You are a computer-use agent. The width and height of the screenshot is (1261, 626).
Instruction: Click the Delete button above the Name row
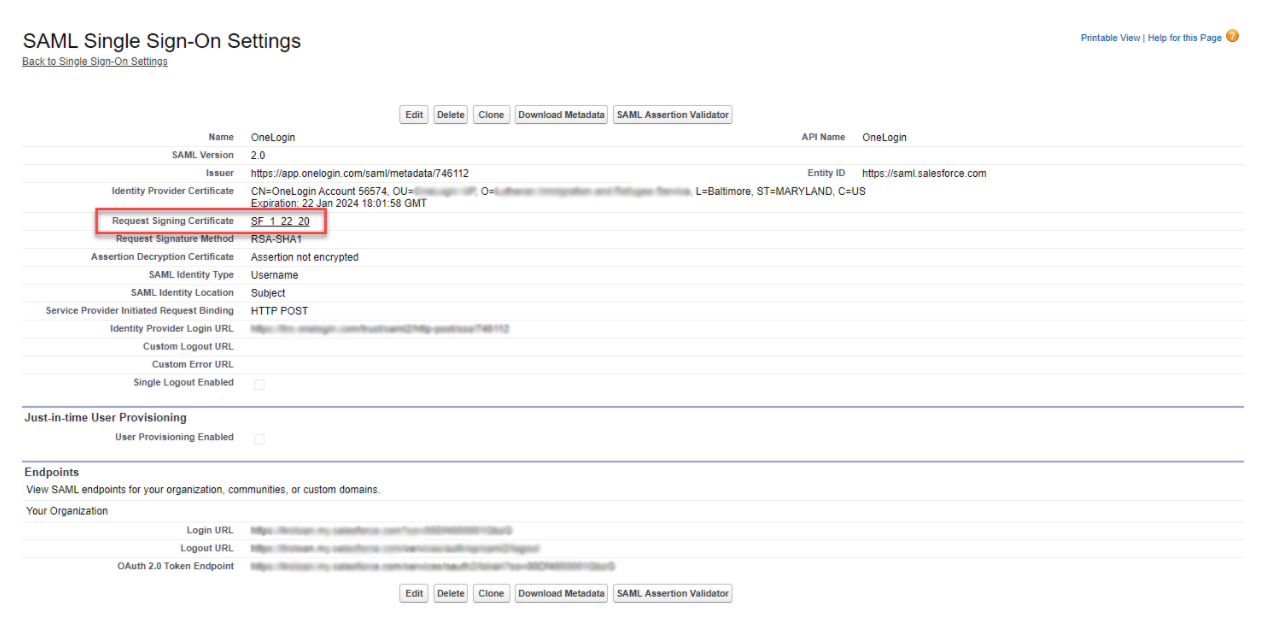pos(451,115)
